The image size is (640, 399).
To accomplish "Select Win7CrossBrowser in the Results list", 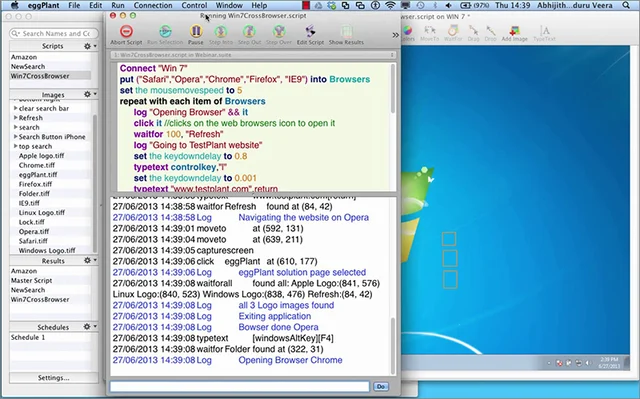I will (x=40, y=299).
